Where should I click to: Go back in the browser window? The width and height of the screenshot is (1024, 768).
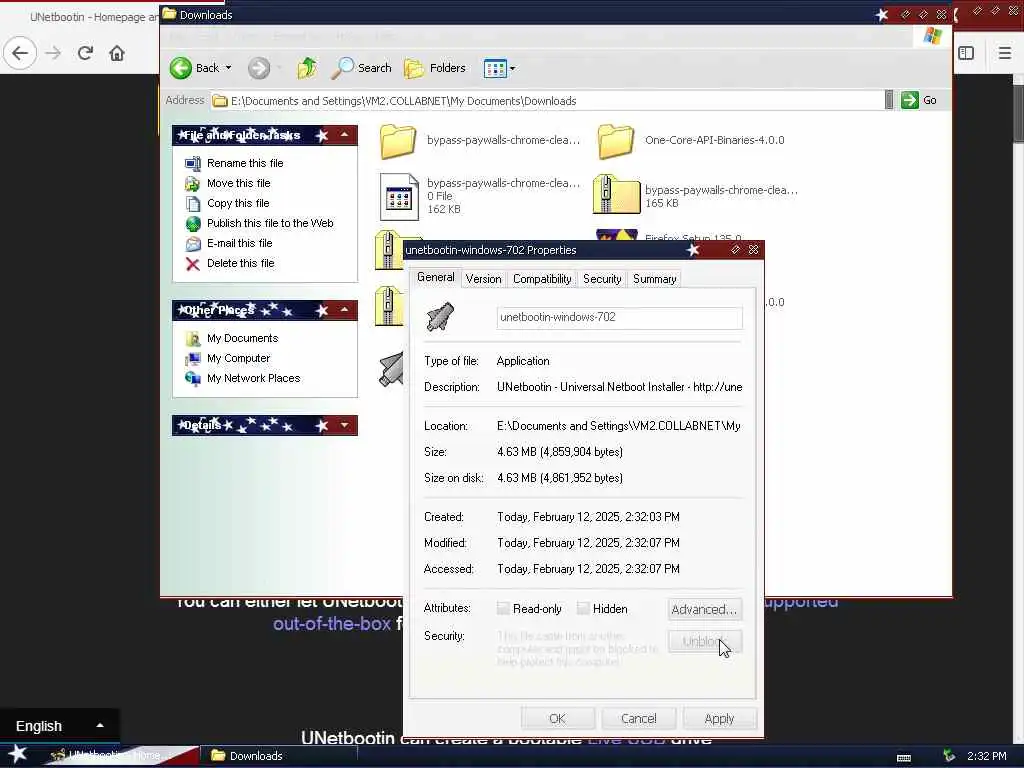[20, 53]
